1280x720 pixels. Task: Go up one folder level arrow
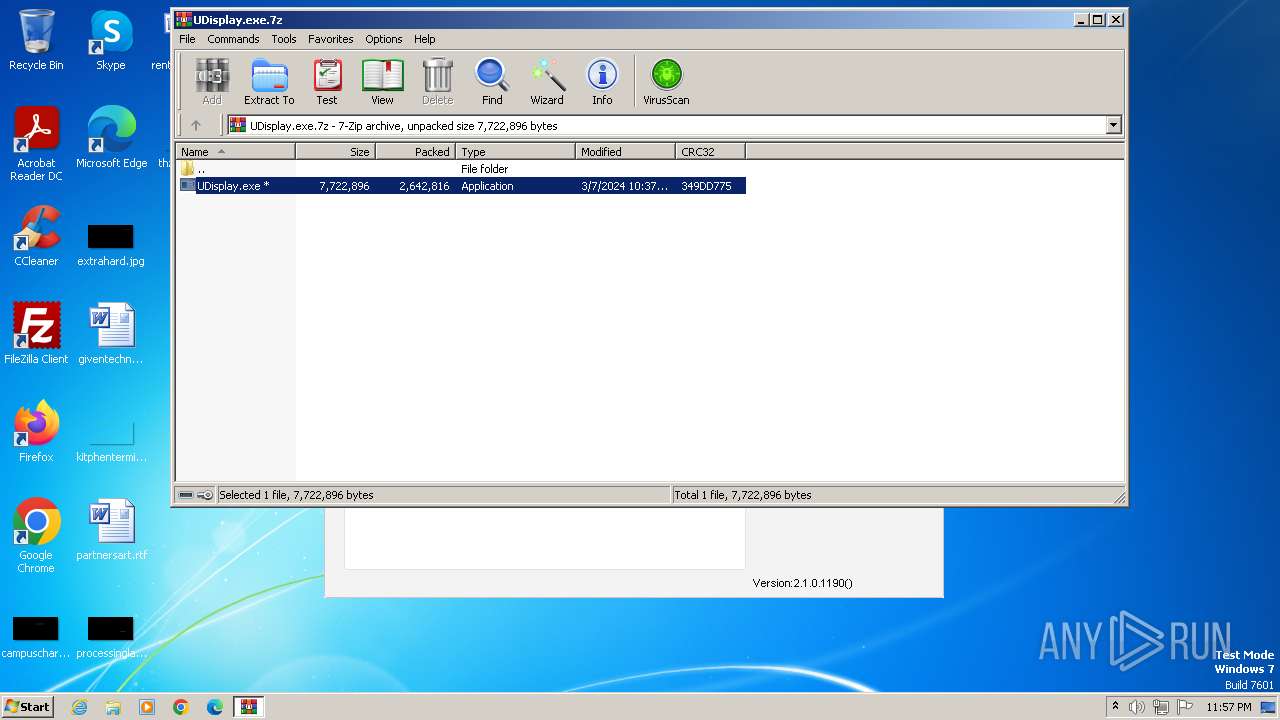point(196,125)
